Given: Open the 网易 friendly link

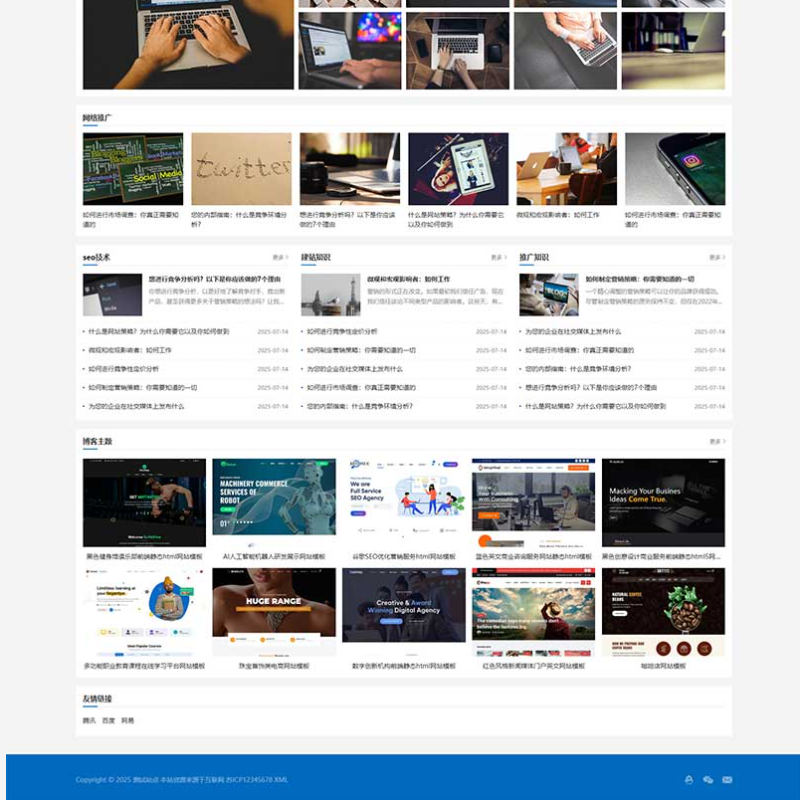Looking at the screenshot, I should [127, 720].
